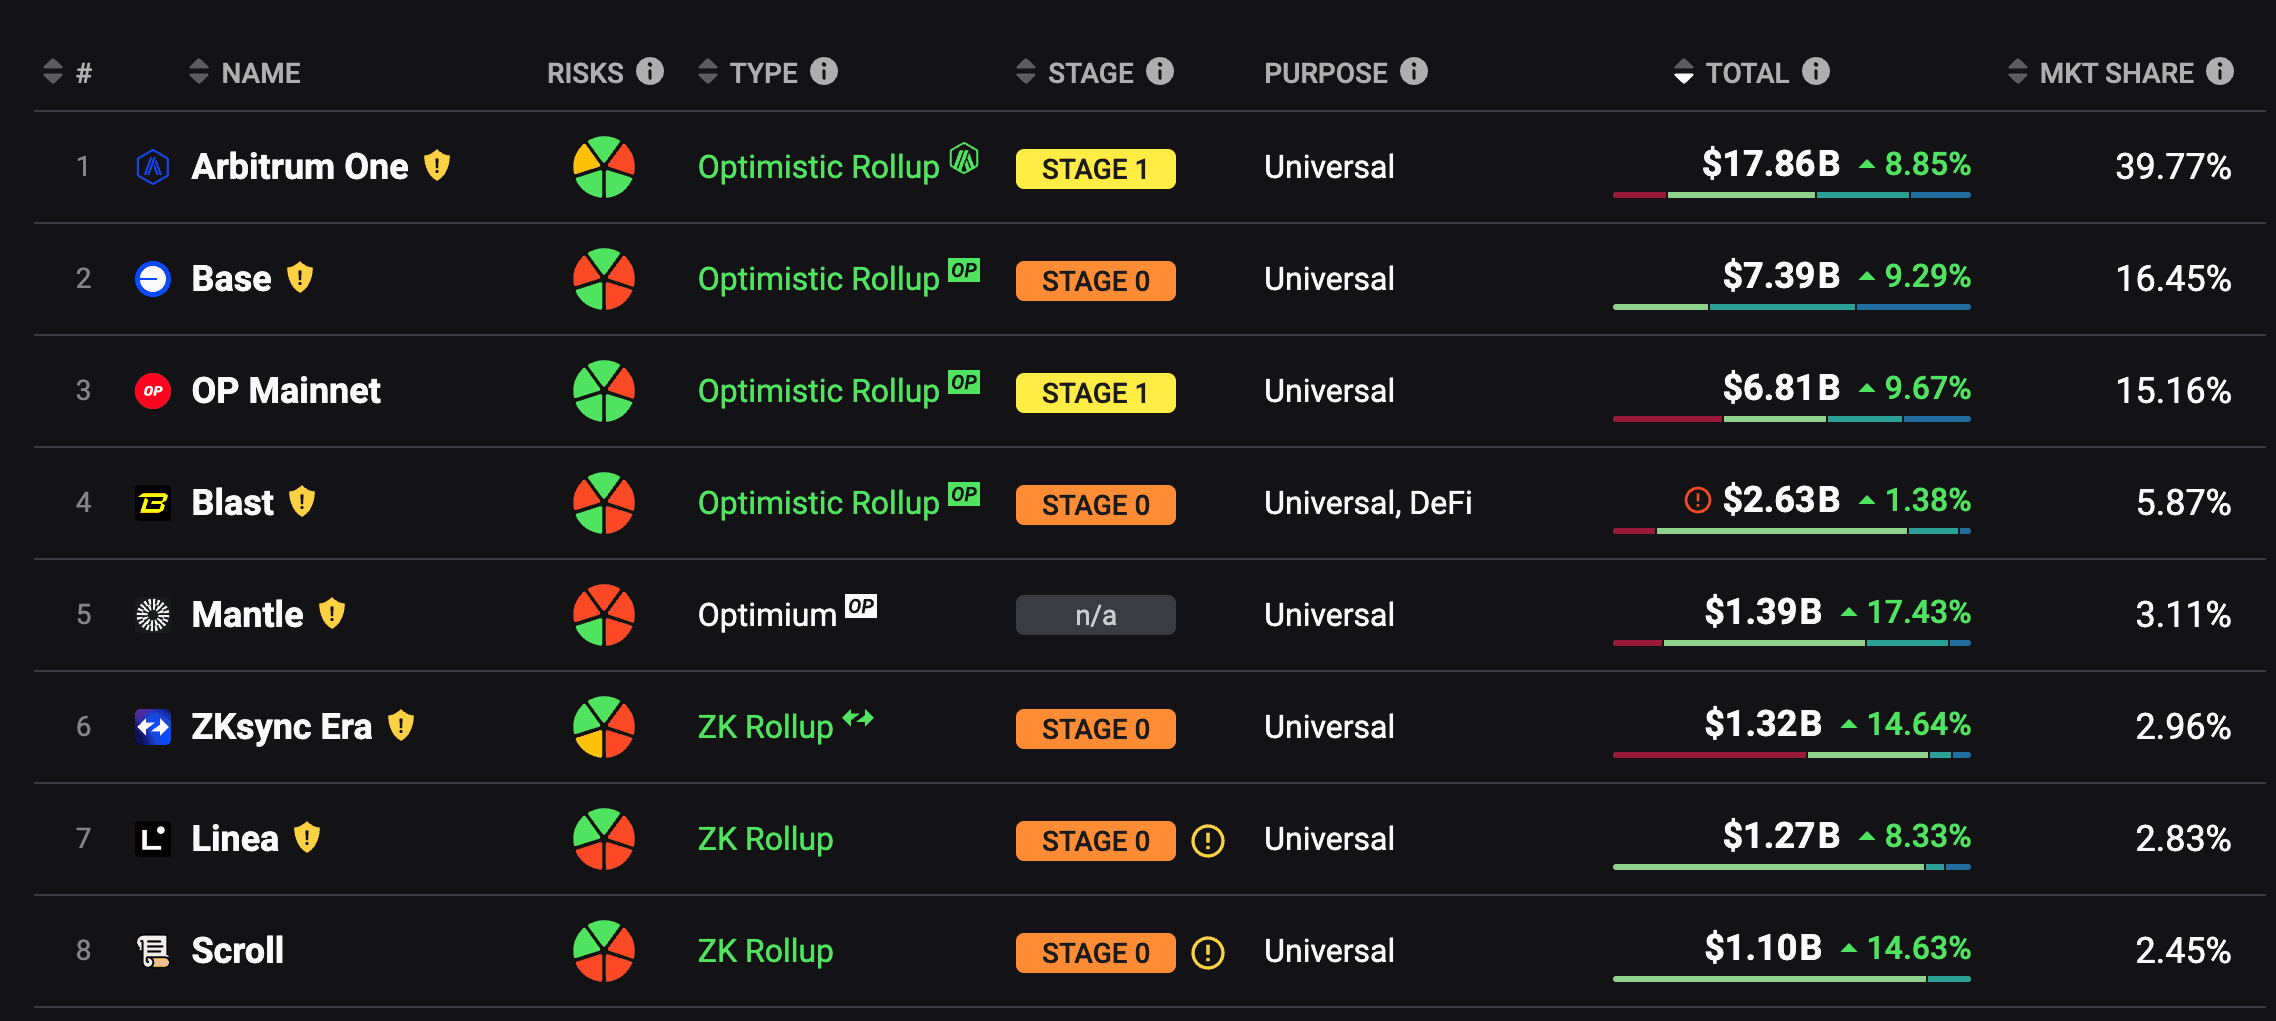Open the OP Mainnet project link
Viewport: 2276px width, 1021px height.
pos(286,390)
